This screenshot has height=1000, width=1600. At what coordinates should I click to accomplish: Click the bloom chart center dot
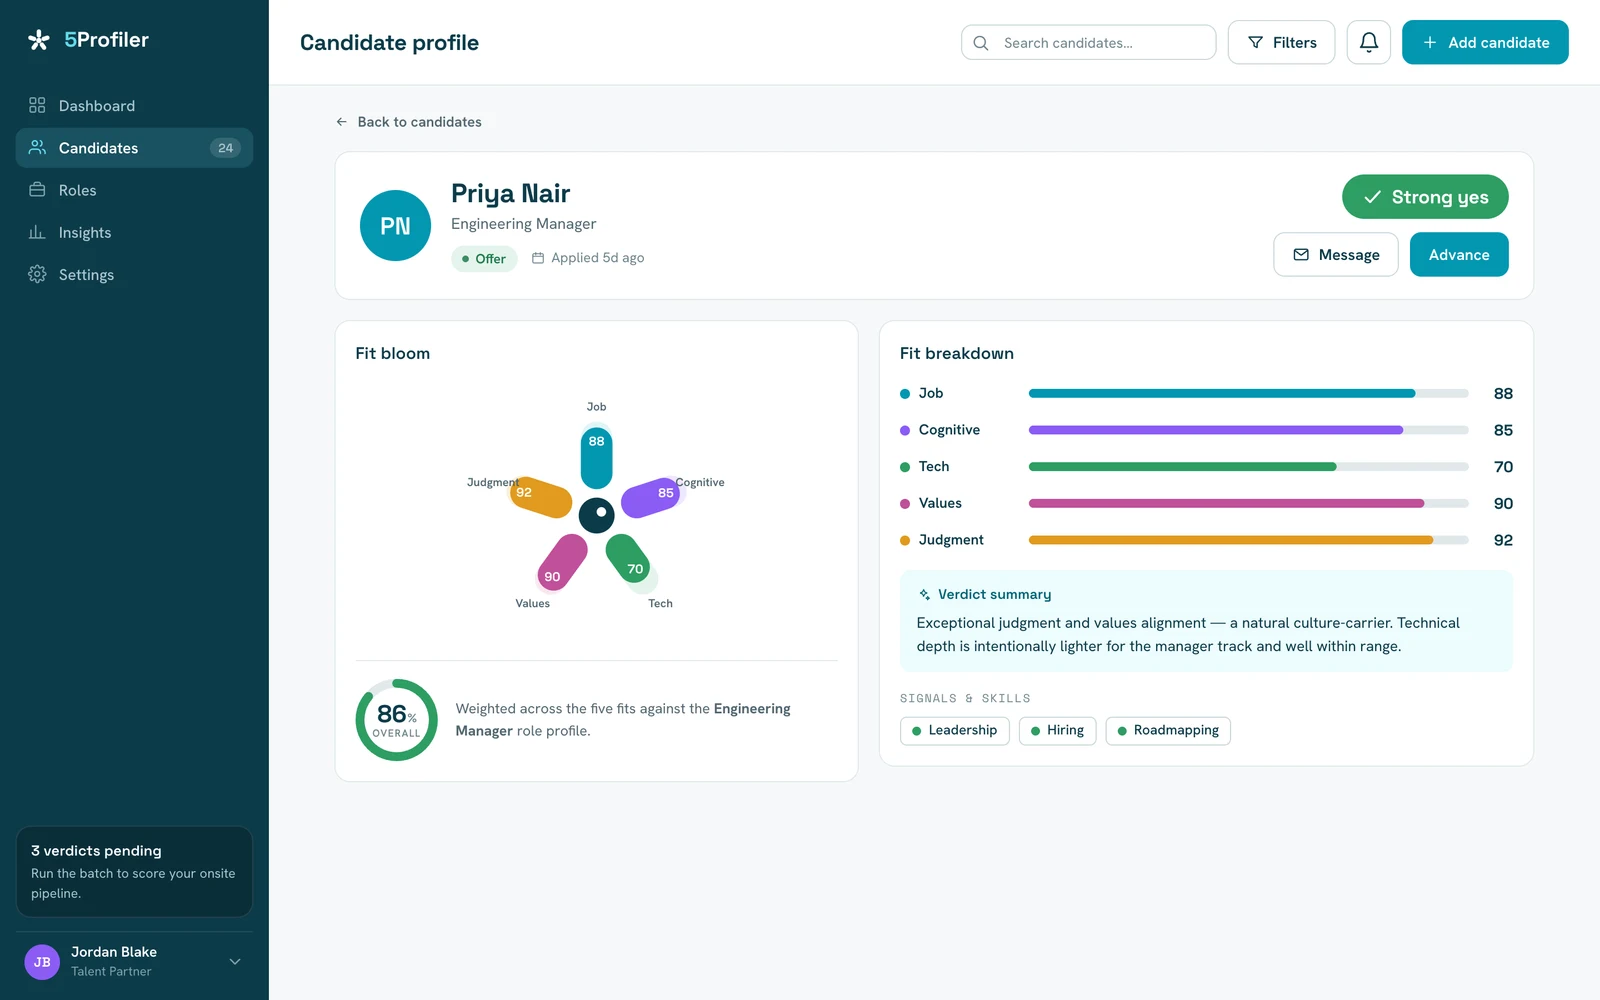tap(597, 515)
